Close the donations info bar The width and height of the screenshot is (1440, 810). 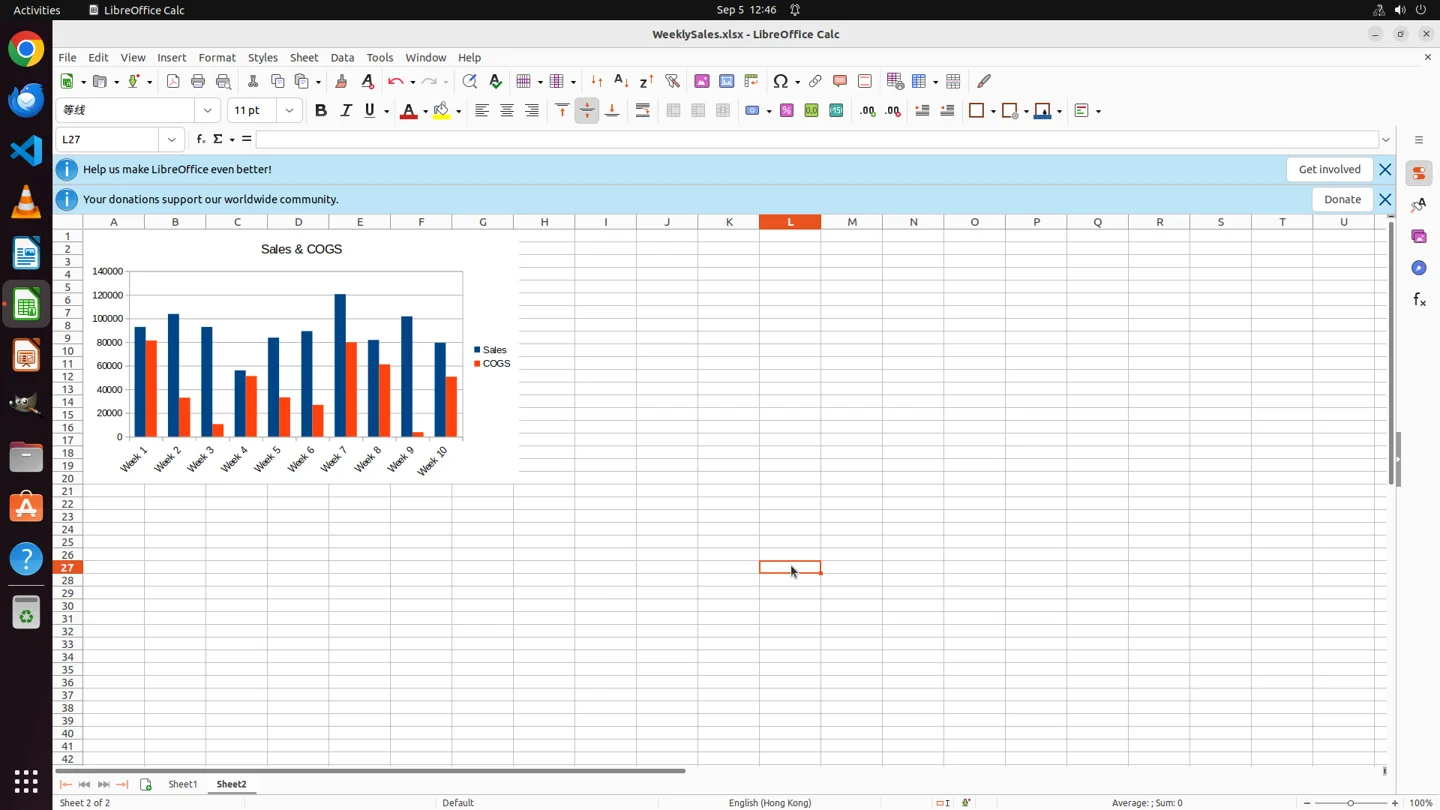click(1385, 200)
